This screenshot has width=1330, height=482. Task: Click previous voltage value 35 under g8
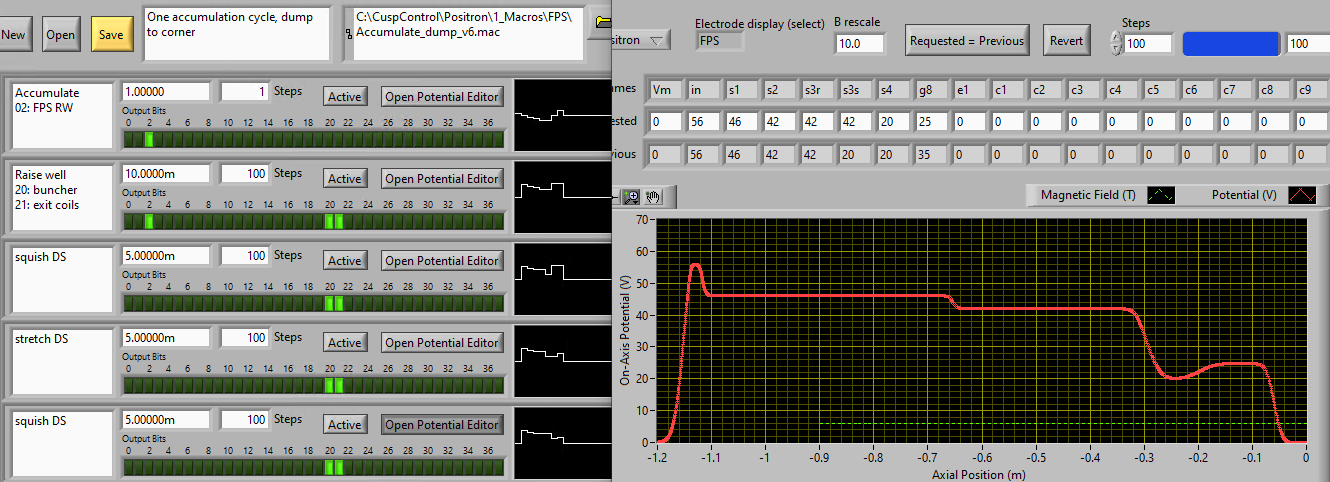click(x=932, y=155)
